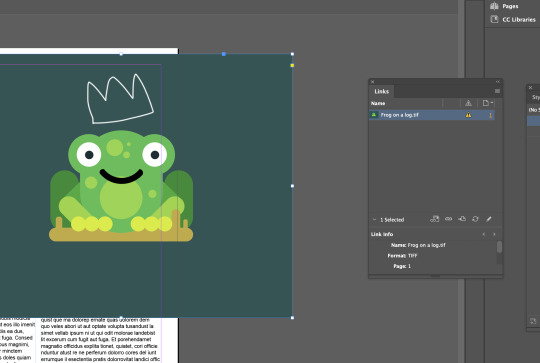Sort links by Status column header
Screen dimensions: 540x363
[x=468, y=103]
